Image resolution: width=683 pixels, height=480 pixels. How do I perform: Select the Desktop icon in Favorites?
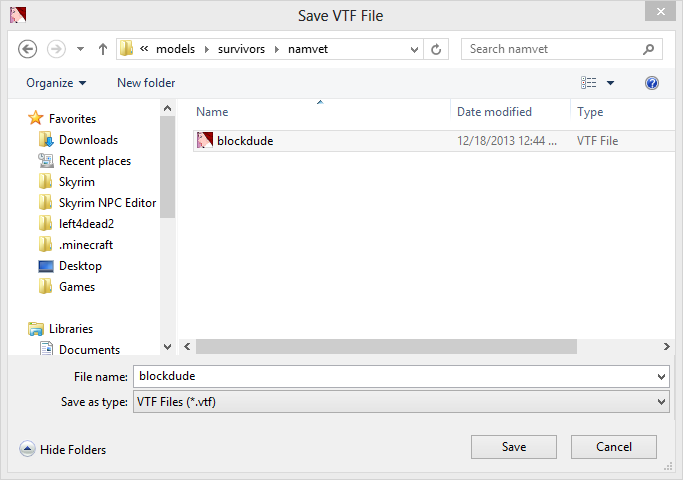point(45,266)
